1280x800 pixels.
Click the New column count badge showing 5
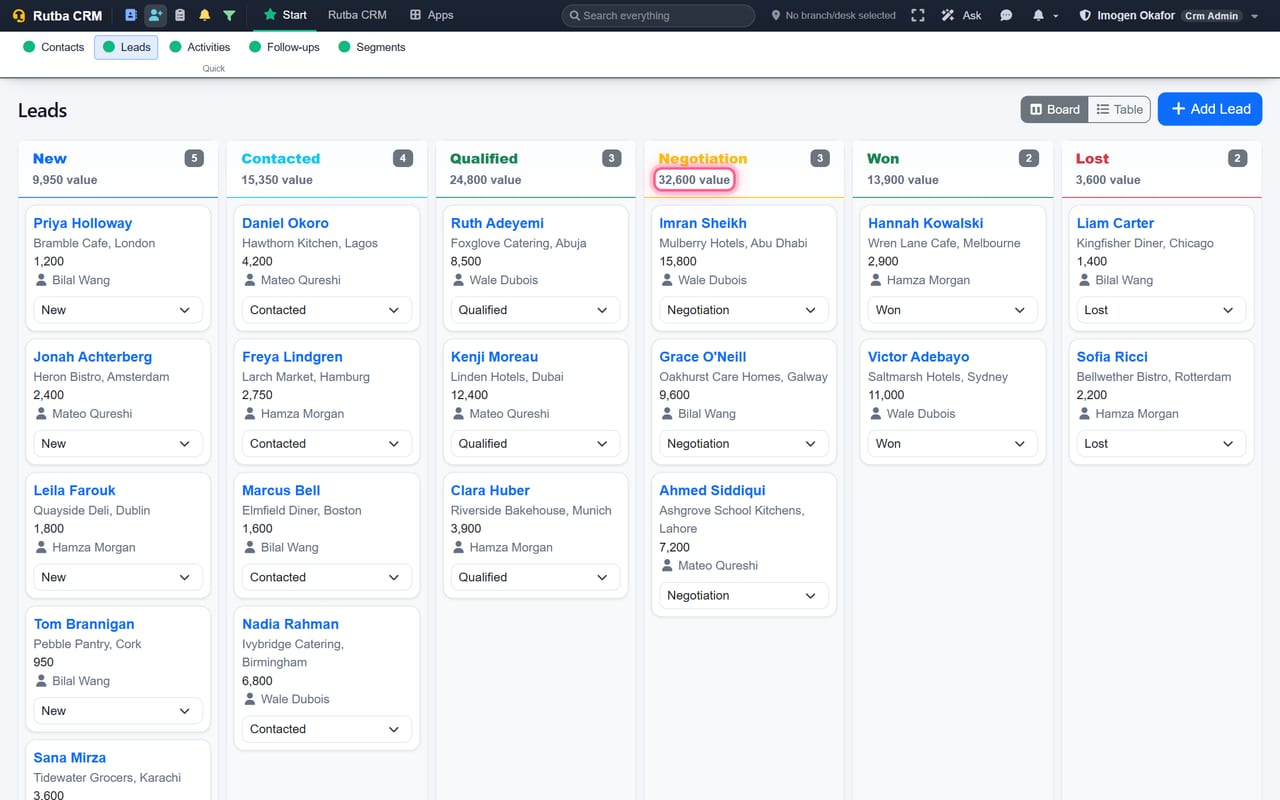coord(194,158)
